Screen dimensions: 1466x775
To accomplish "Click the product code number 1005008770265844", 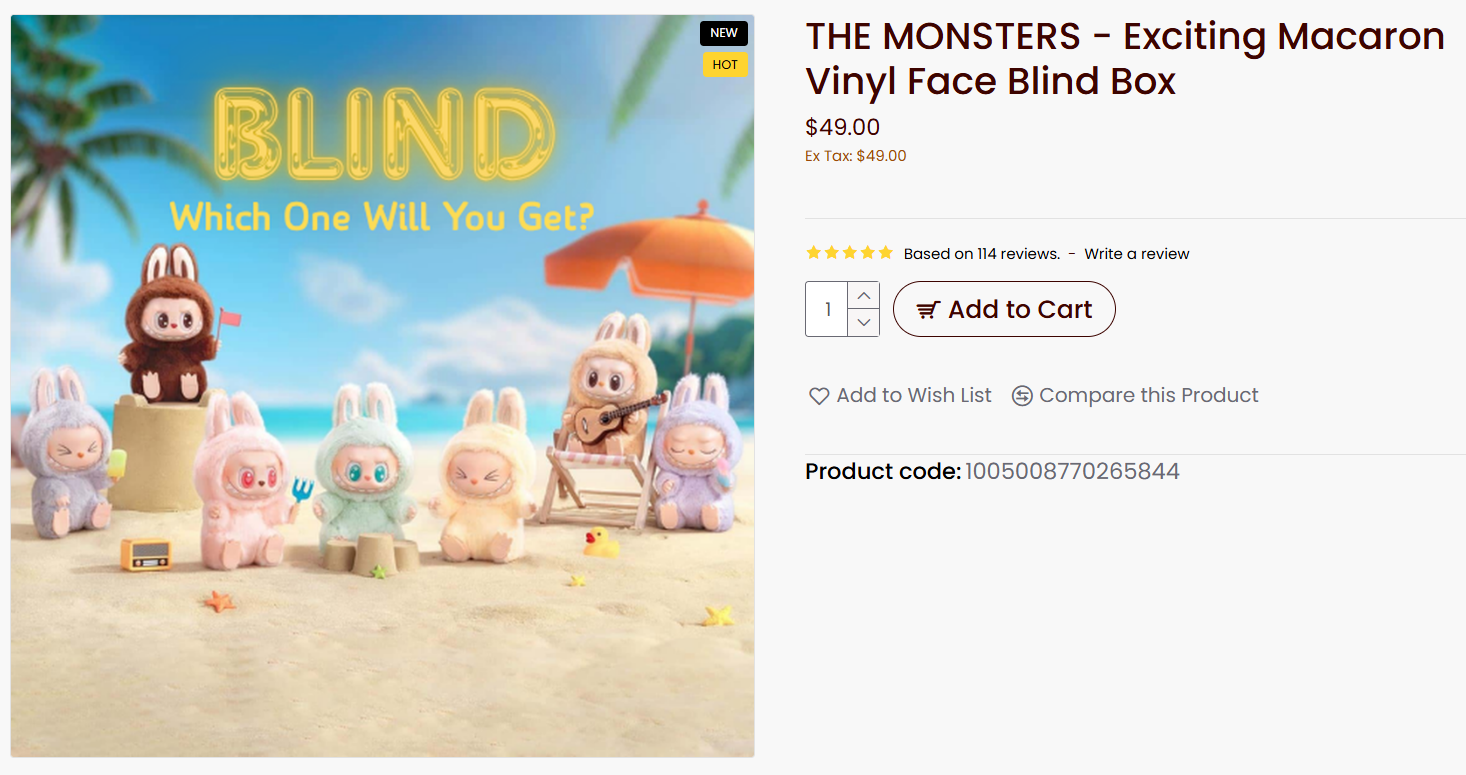I will [x=1072, y=471].
